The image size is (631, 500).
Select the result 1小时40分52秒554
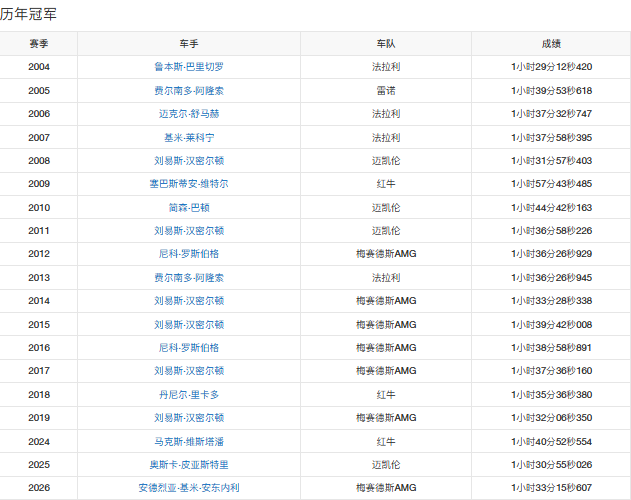click(x=551, y=442)
